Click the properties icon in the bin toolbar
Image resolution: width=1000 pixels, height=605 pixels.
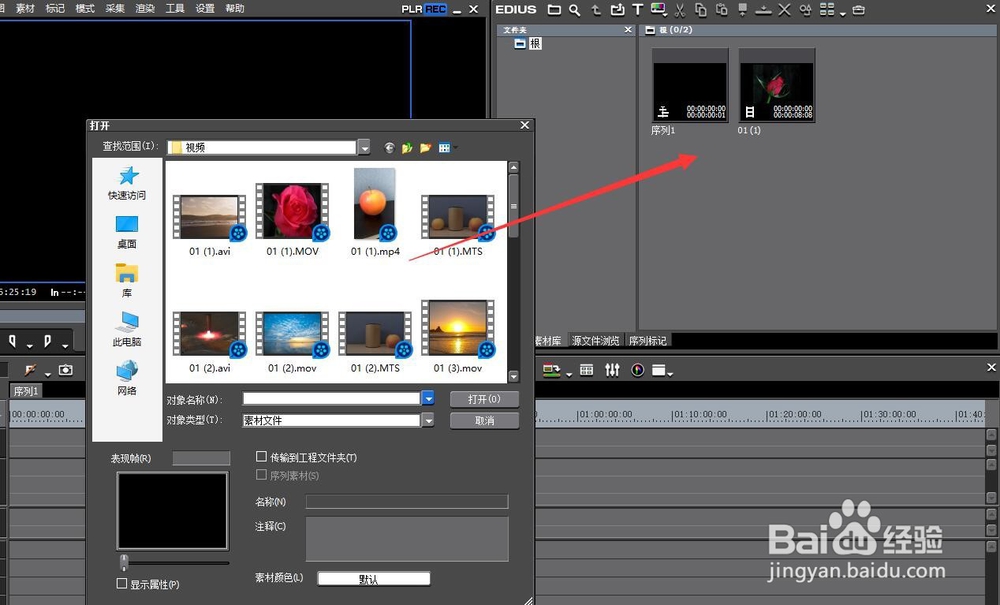coord(806,10)
